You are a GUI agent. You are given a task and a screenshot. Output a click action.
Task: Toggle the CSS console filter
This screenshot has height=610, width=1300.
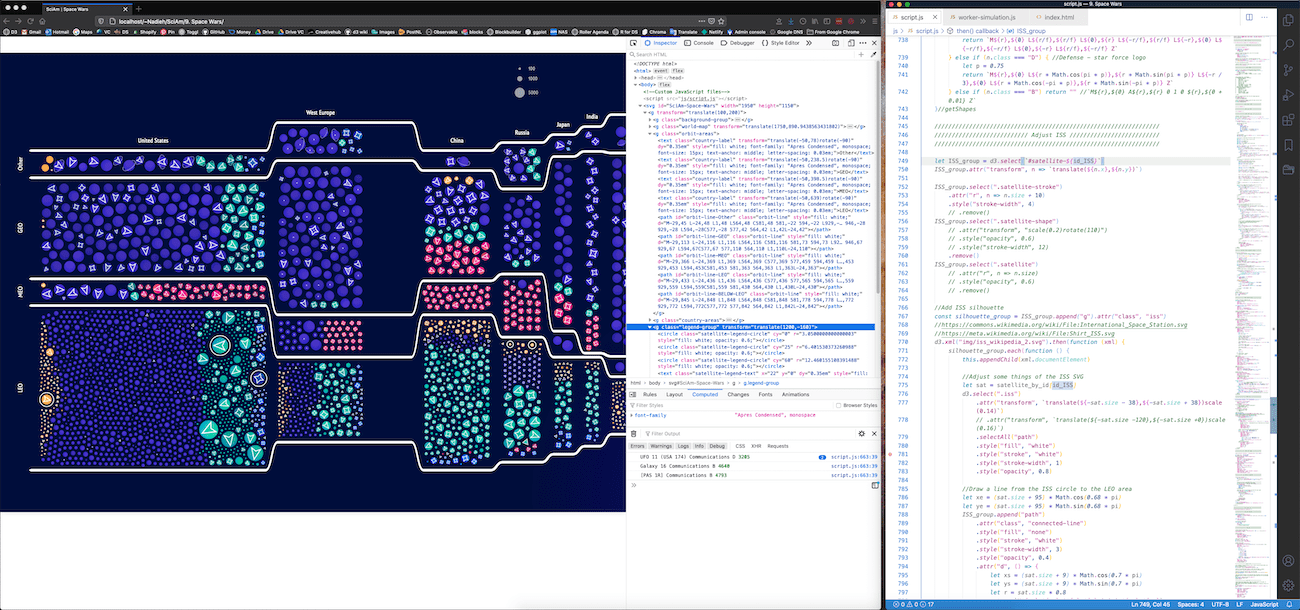[740, 446]
